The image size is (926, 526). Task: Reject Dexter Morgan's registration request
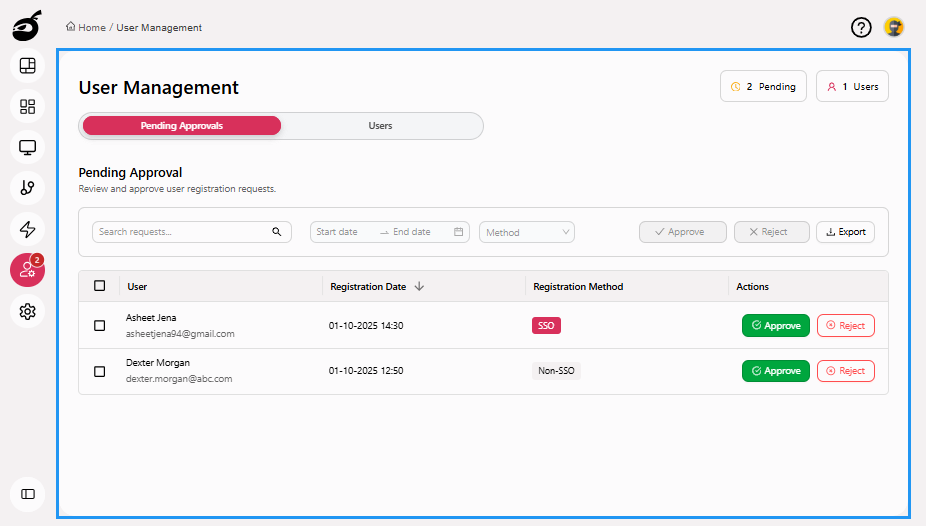845,371
